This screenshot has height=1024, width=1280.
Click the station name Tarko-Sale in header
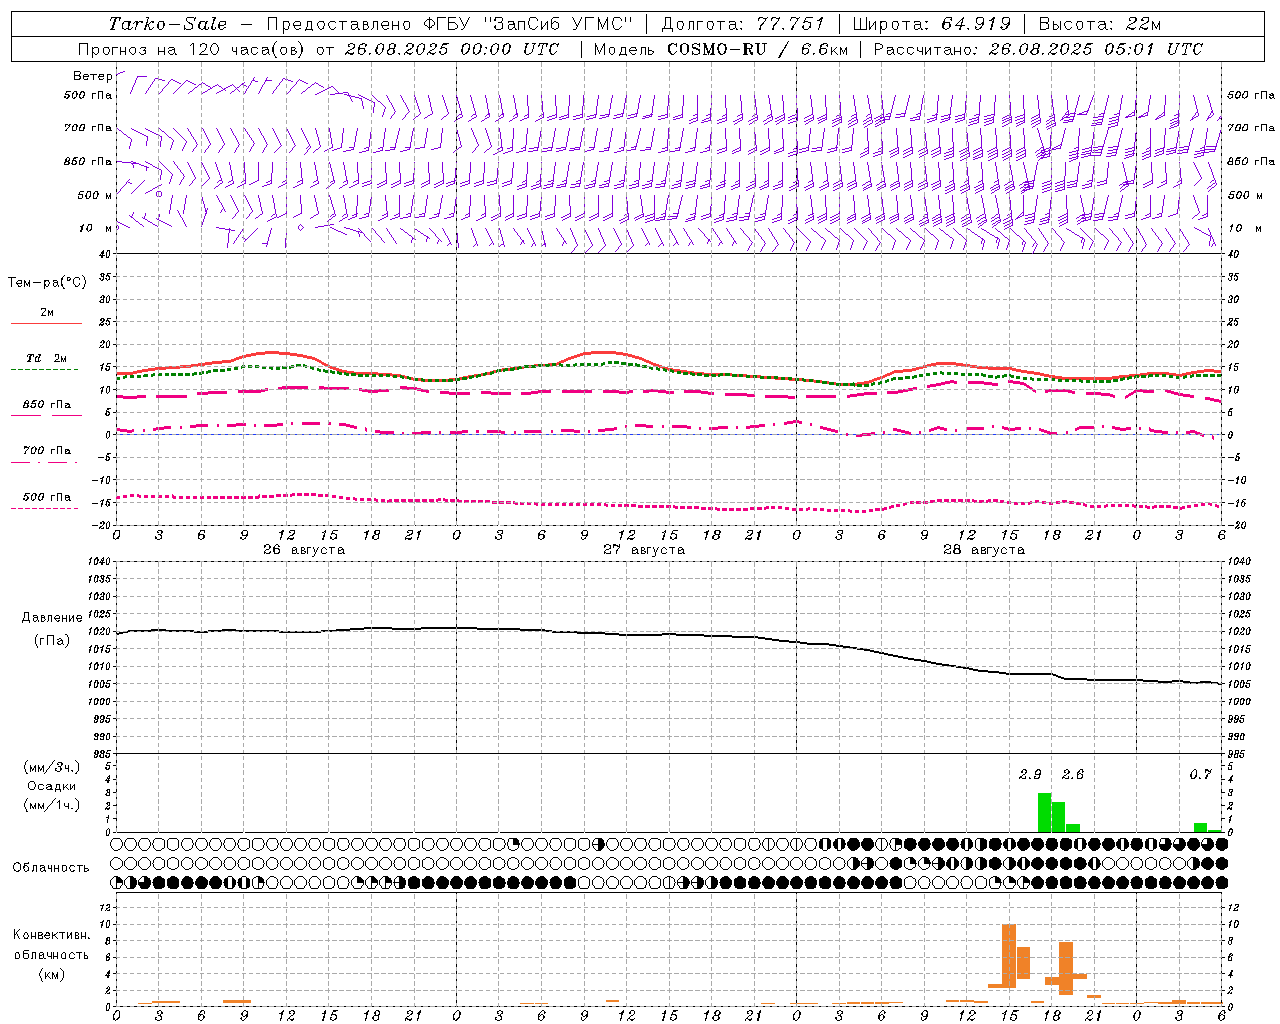(x=168, y=24)
